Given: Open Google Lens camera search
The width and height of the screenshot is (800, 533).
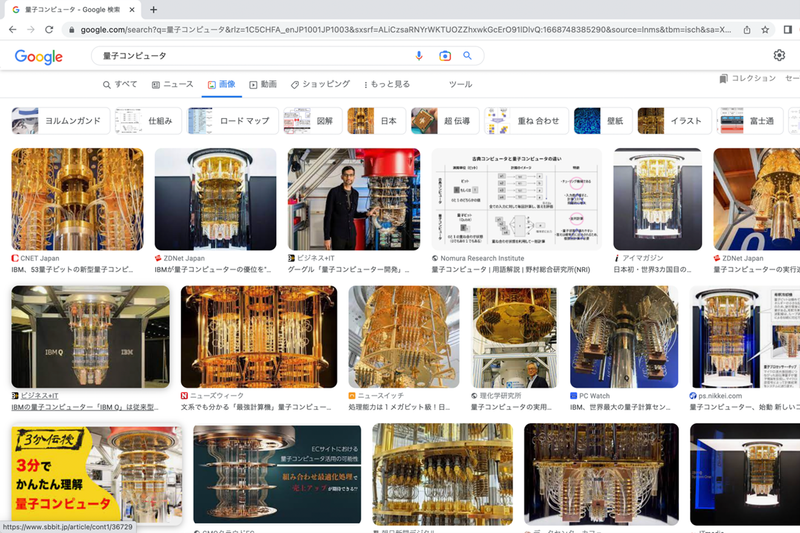Looking at the screenshot, I should pos(445,56).
